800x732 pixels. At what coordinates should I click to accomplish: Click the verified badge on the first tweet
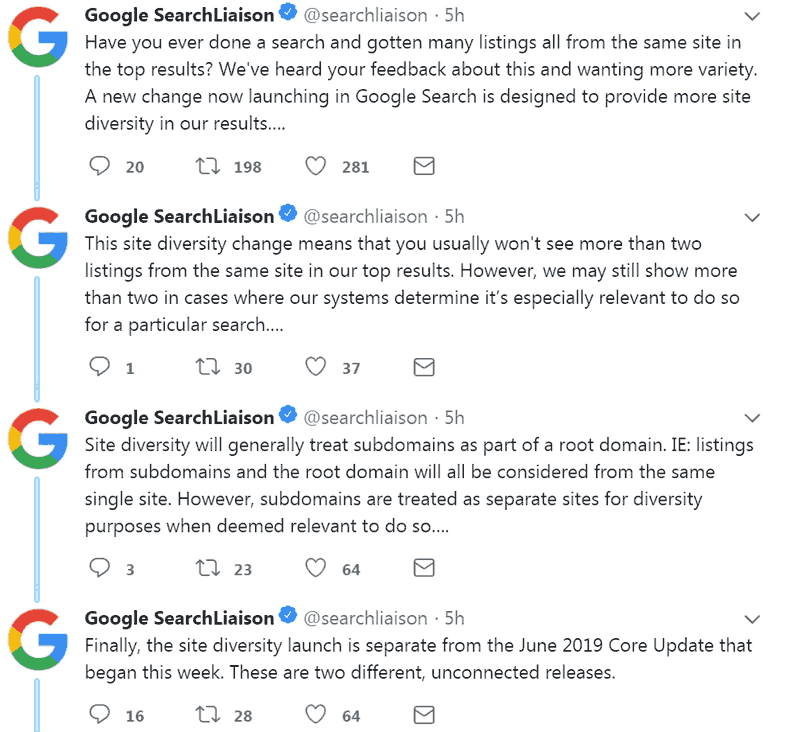coord(289,14)
